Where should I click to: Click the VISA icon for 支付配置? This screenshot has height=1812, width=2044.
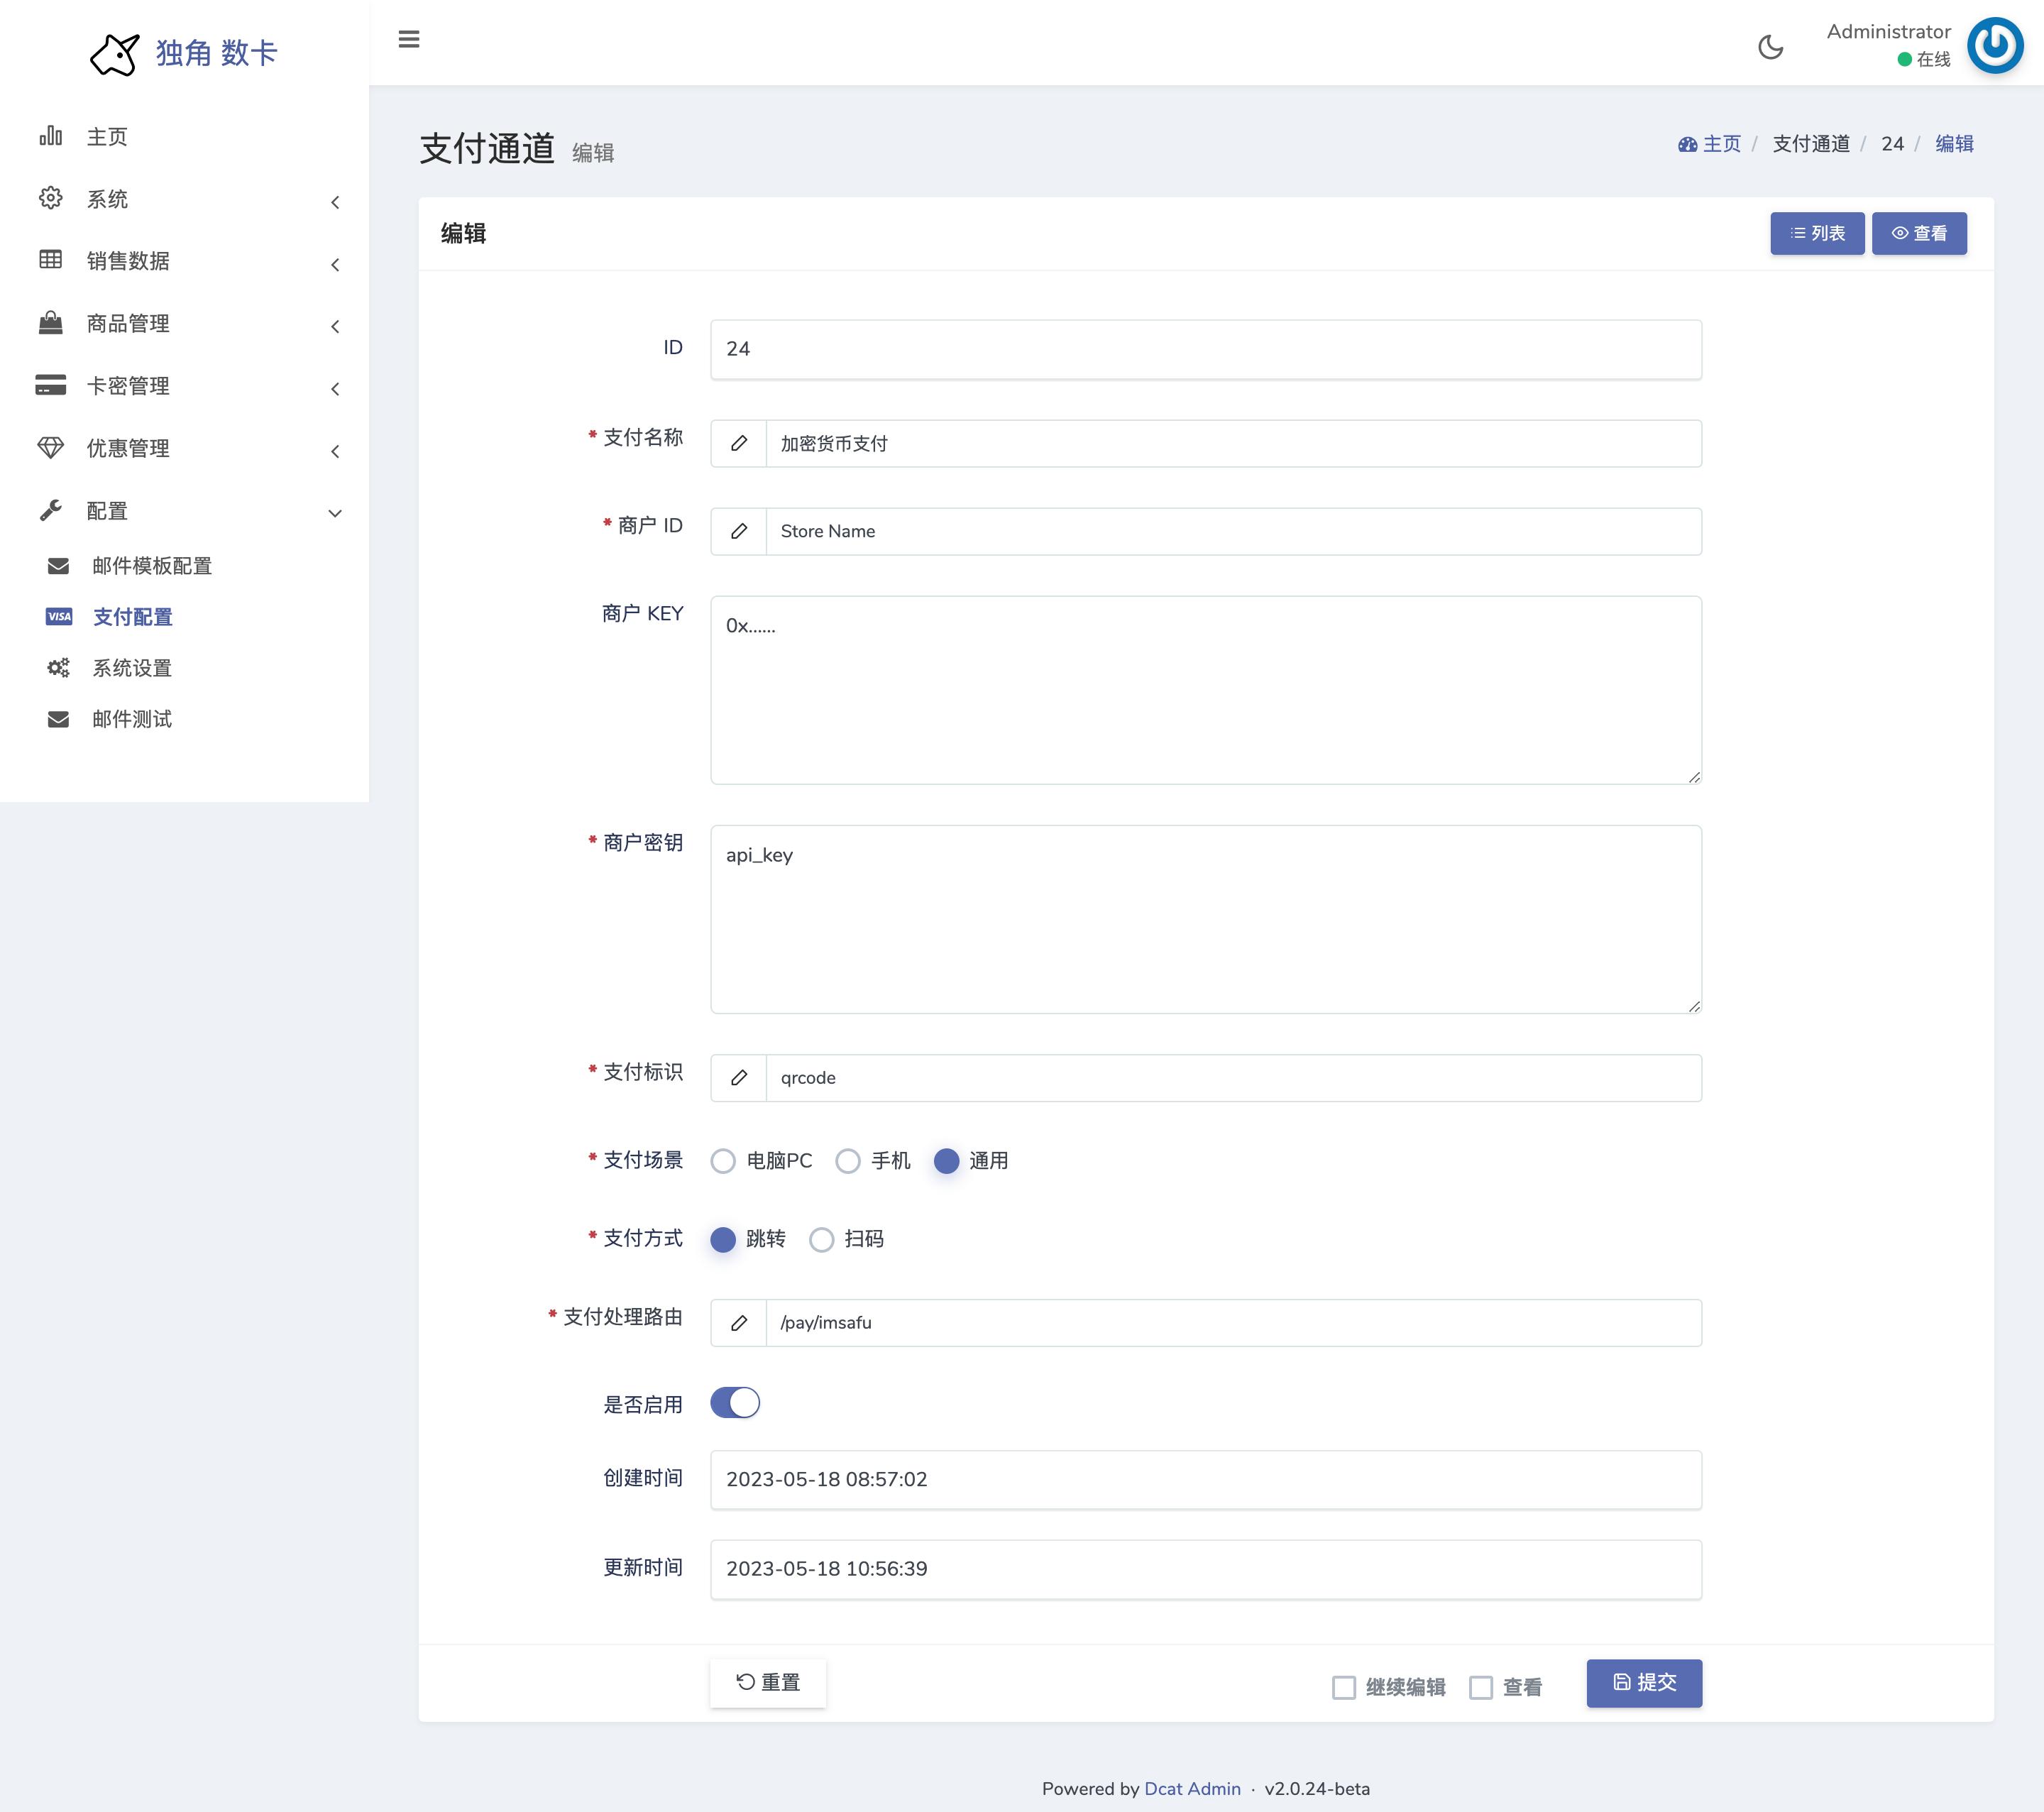[59, 617]
